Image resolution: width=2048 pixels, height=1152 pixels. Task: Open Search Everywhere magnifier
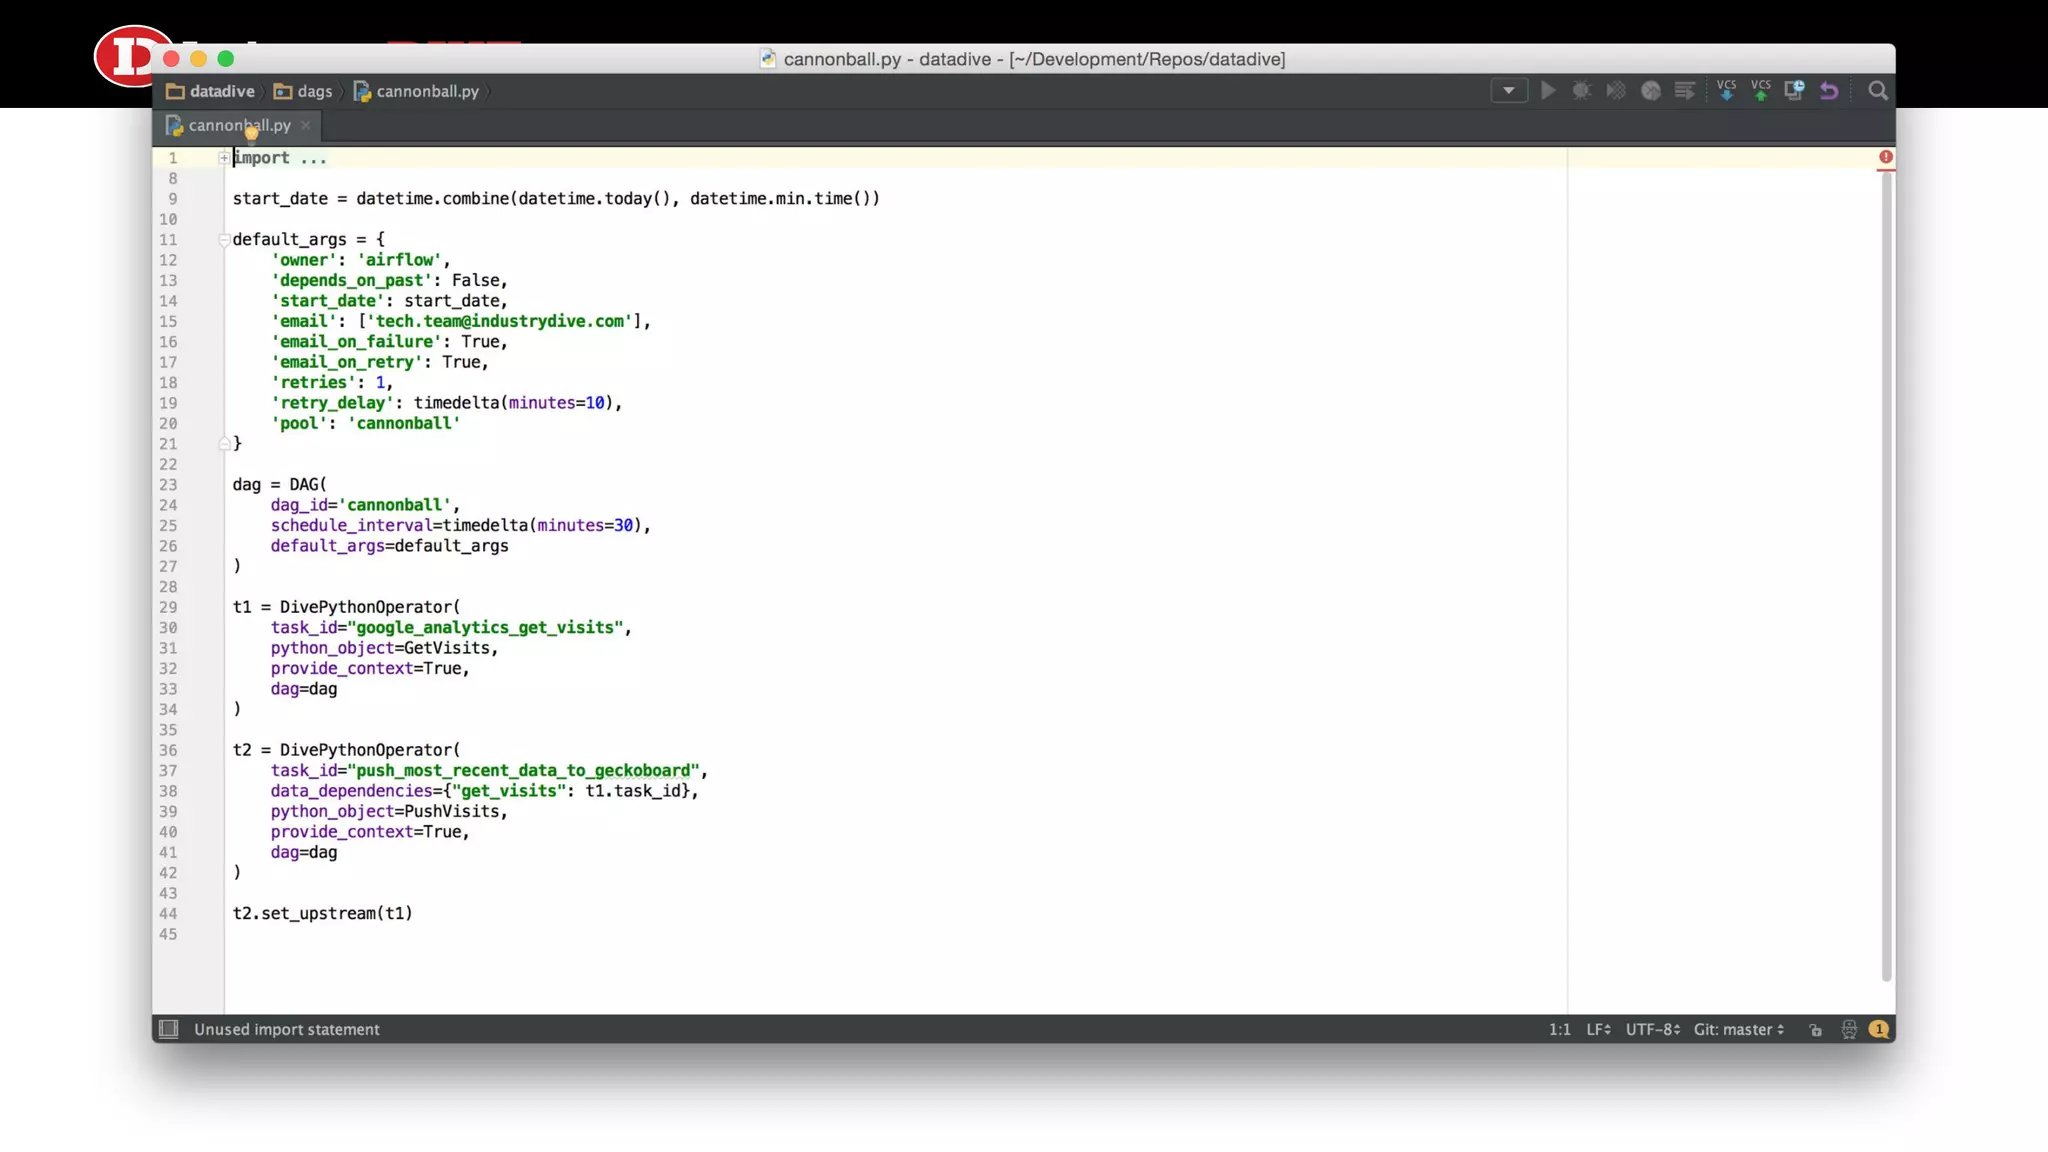click(x=1878, y=91)
